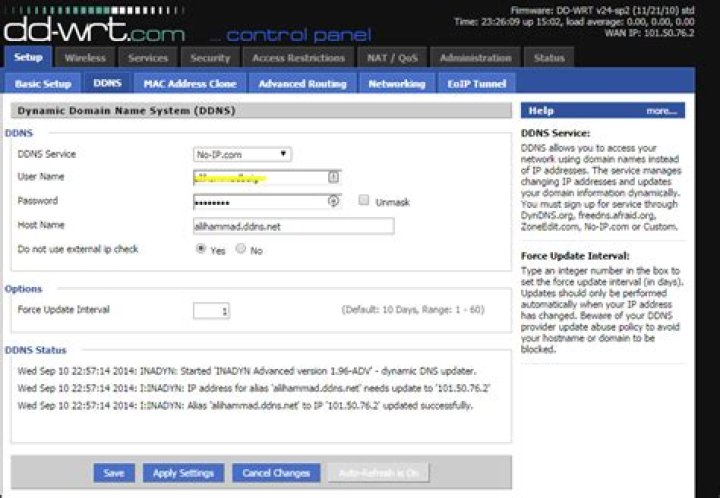
Task: Click the Save button
Action: pyautogui.click(x=114, y=473)
